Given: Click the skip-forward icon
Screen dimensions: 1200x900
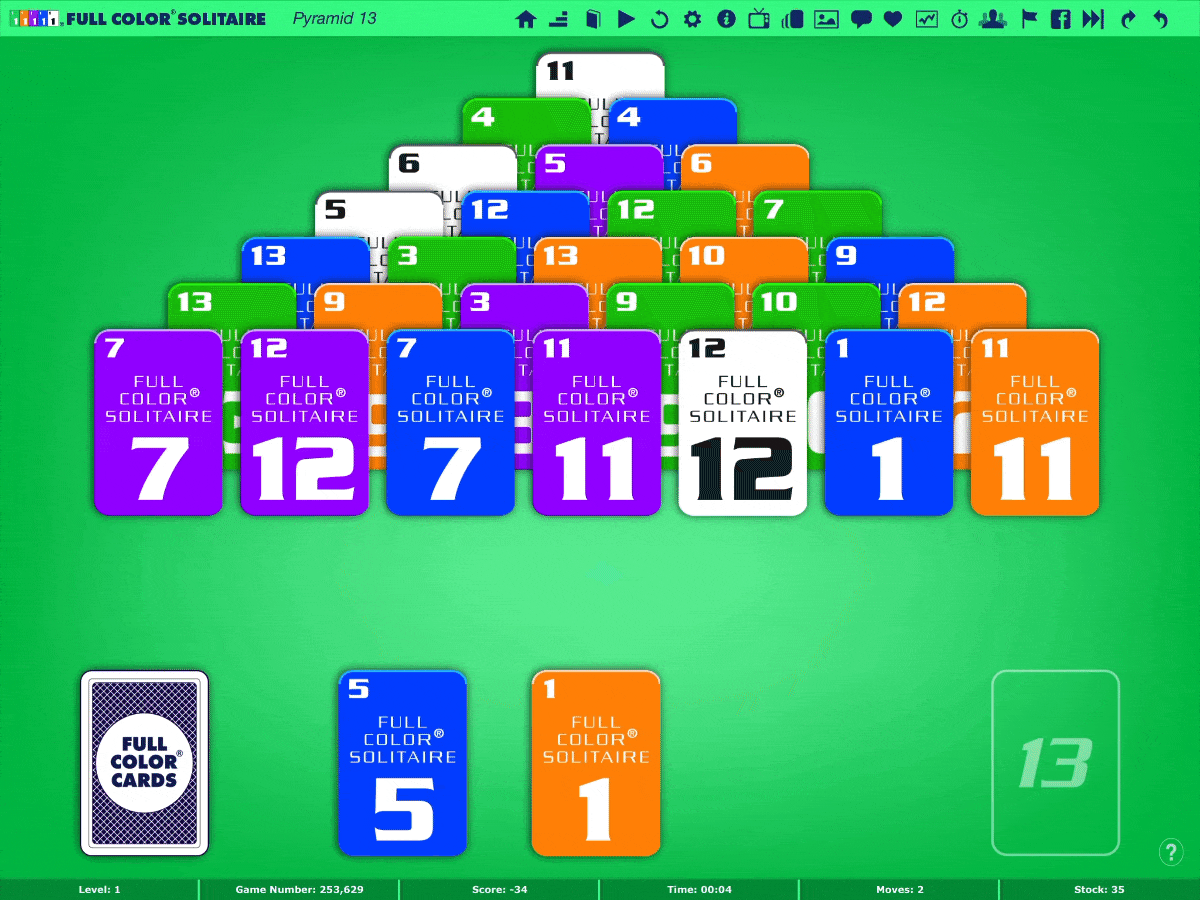Looking at the screenshot, I should [x=1094, y=18].
